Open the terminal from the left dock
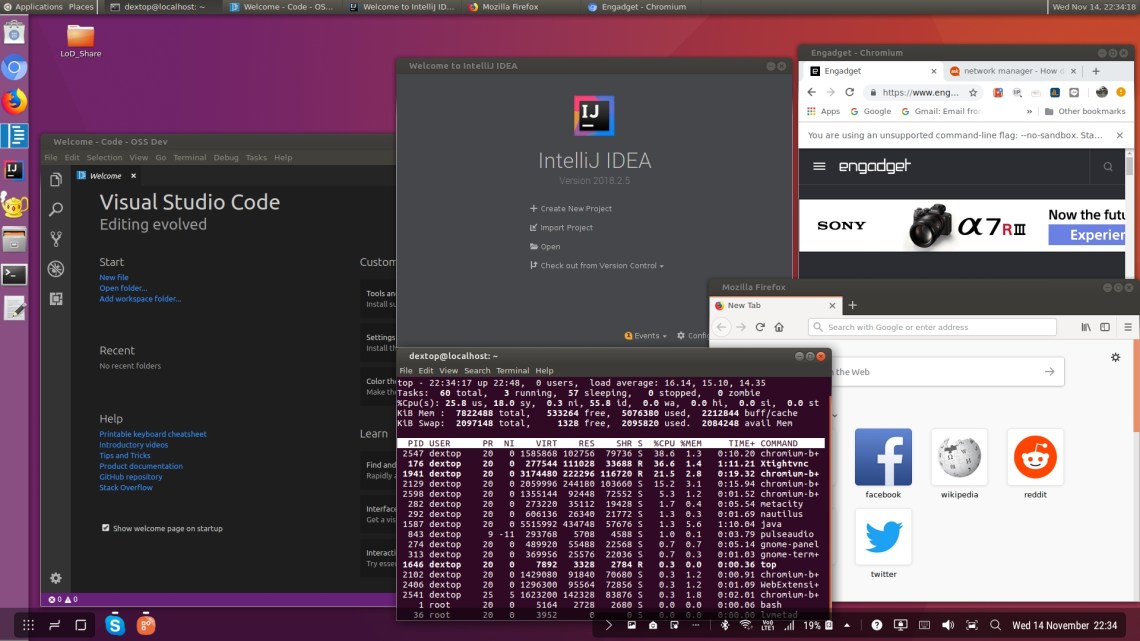This screenshot has height=641, width=1140. (x=13, y=273)
